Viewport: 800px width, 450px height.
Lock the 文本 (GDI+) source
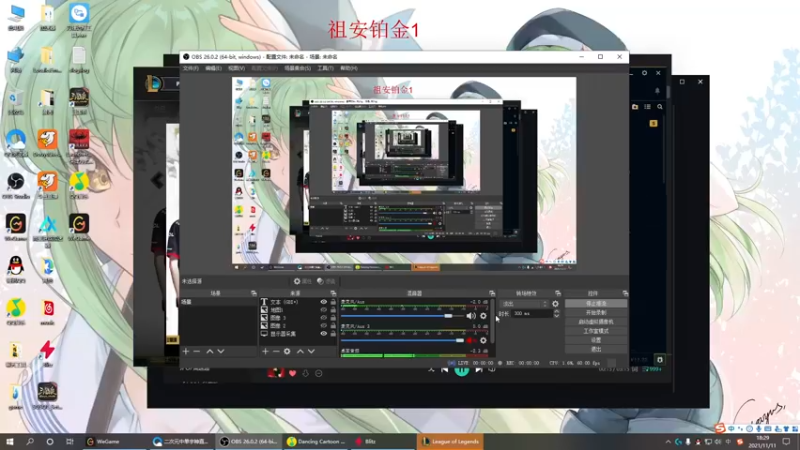tap(333, 302)
